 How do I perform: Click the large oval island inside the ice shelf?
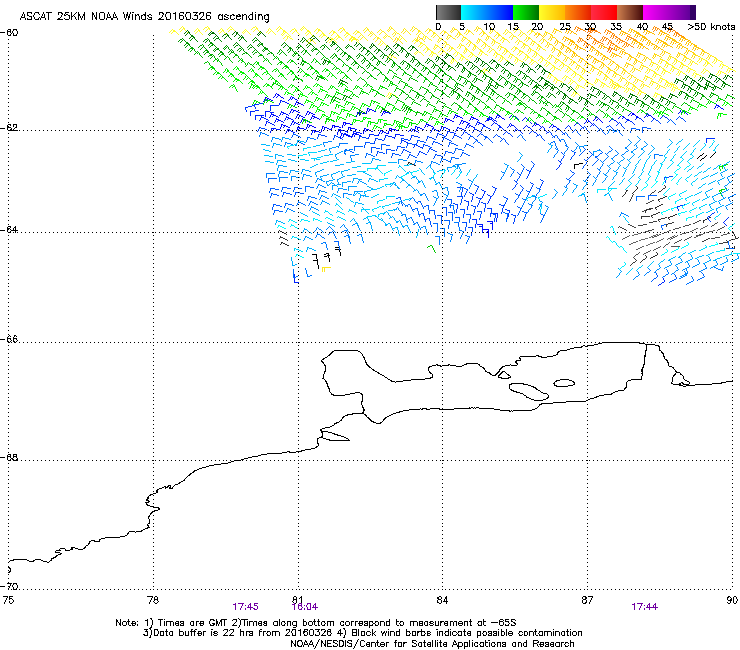(529, 391)
